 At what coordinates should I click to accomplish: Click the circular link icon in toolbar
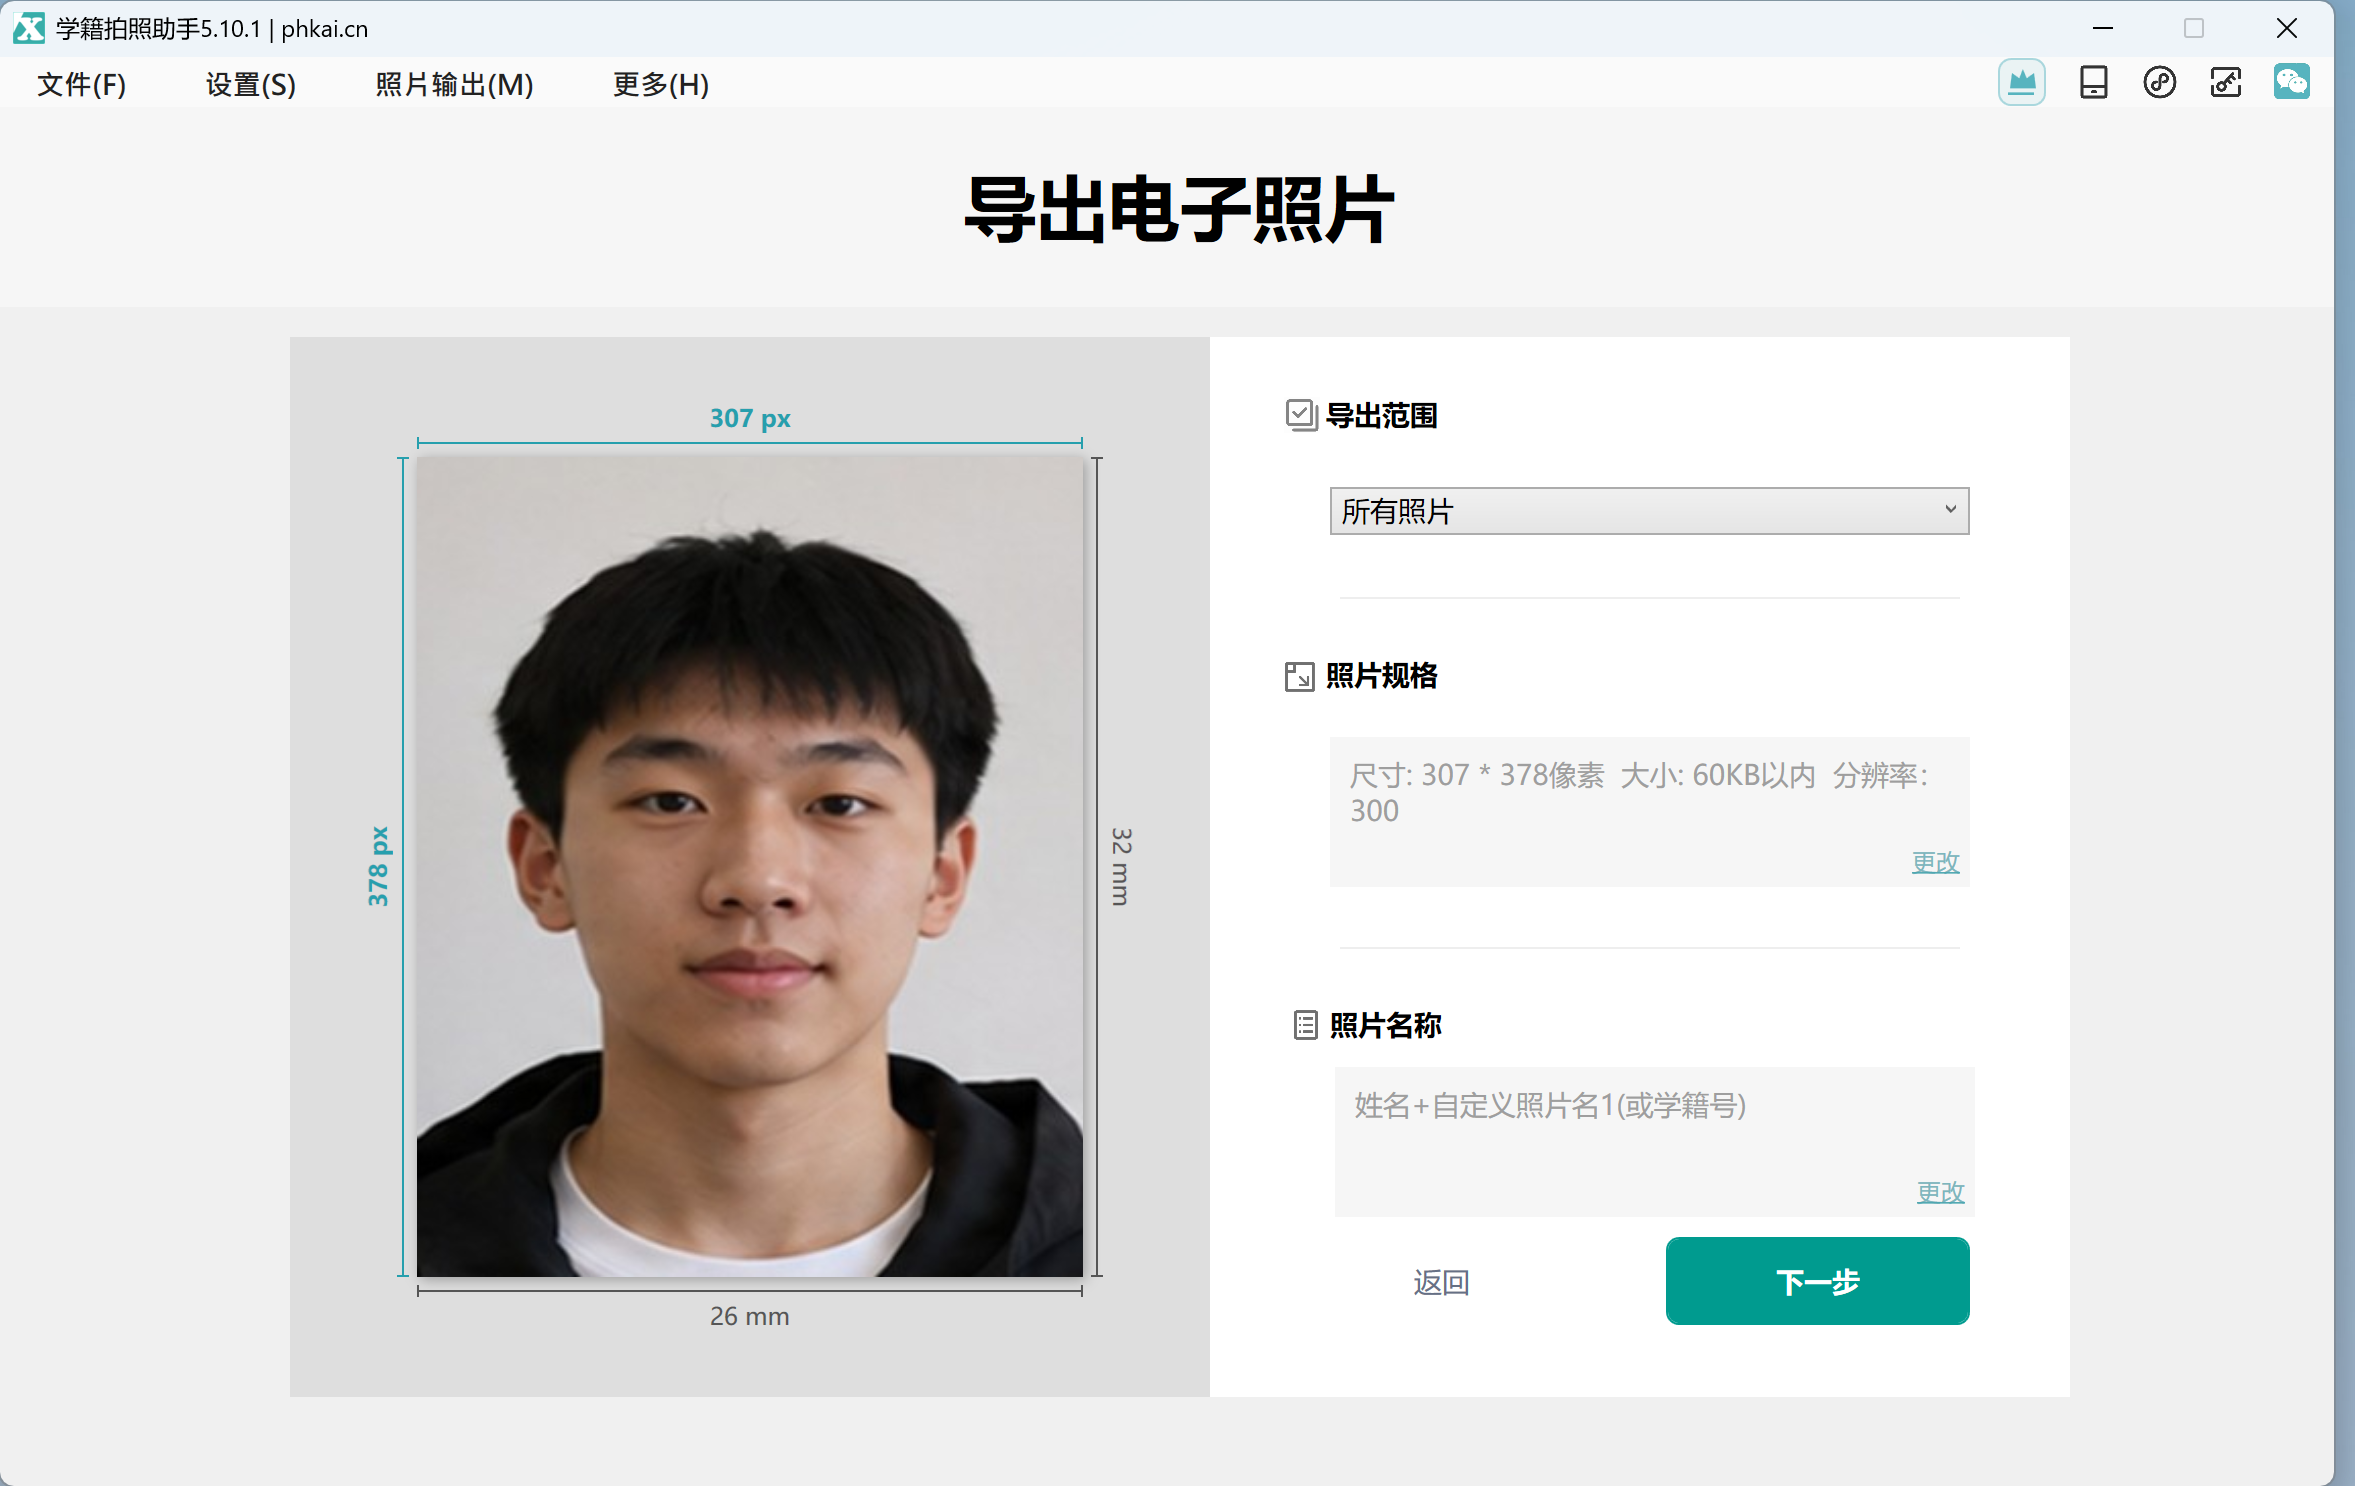point(2159,82)
